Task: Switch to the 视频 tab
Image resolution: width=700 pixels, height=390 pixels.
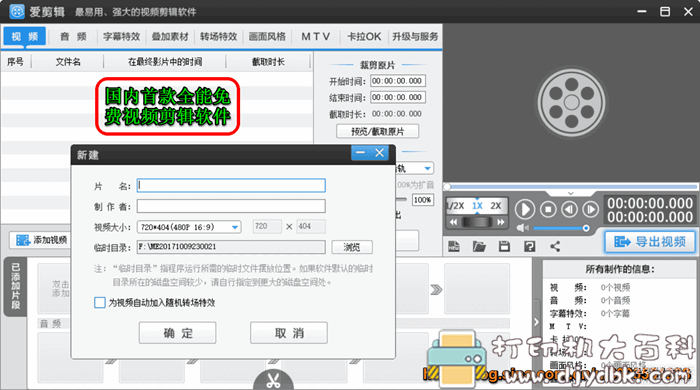Action: click(x=25, y=36)
